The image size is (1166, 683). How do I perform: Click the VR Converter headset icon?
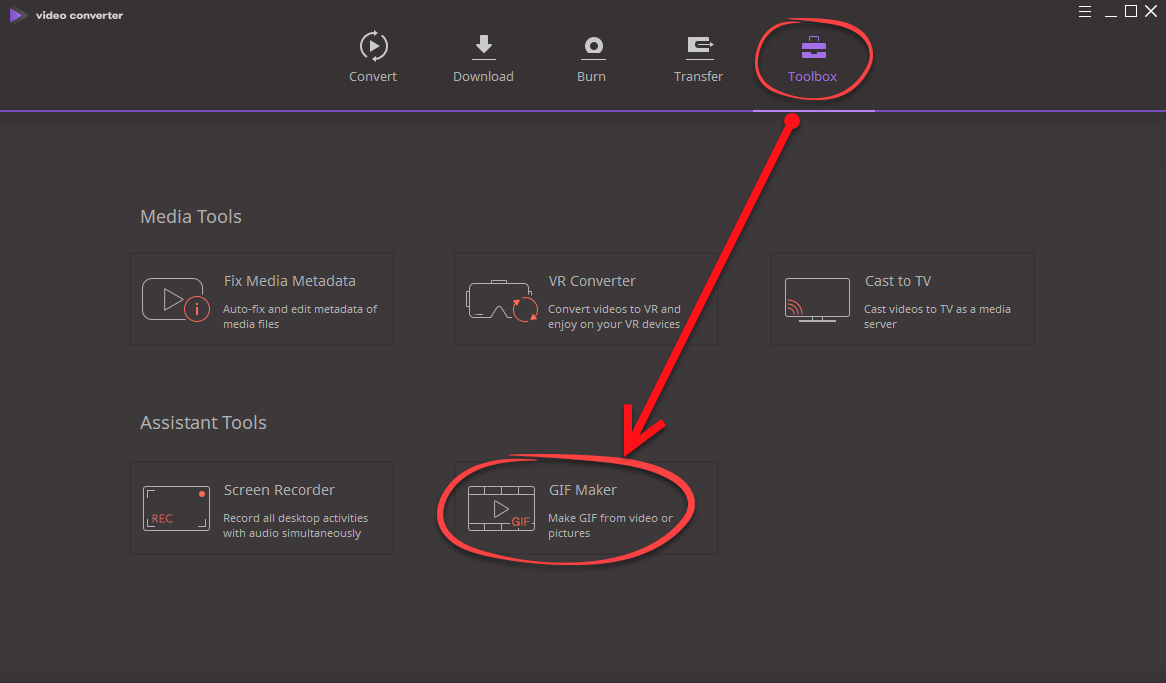(x=501, y=300)
